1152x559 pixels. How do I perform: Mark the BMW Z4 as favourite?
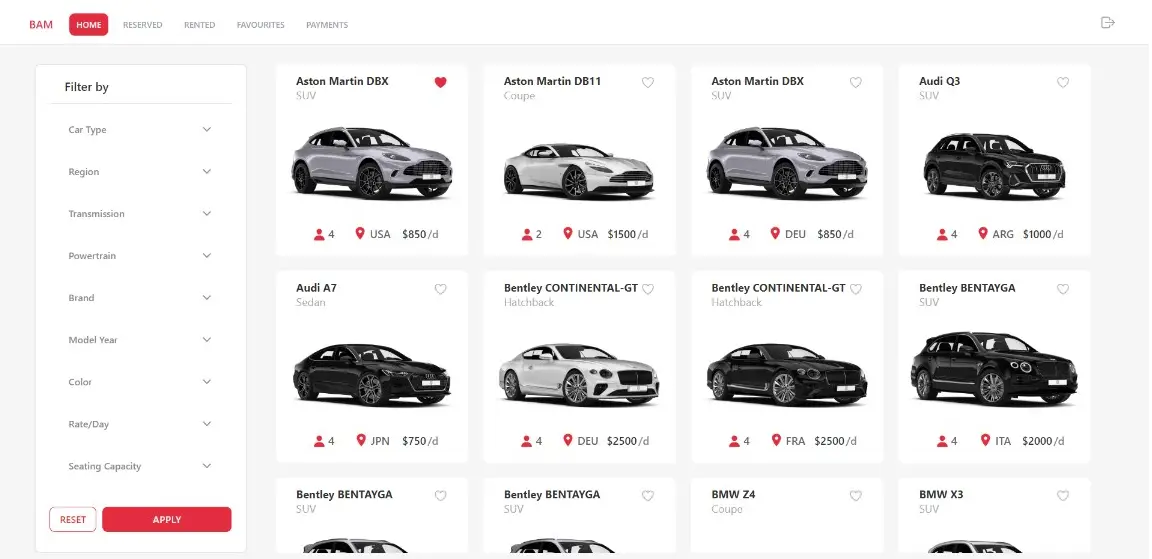tap(856, 496)
